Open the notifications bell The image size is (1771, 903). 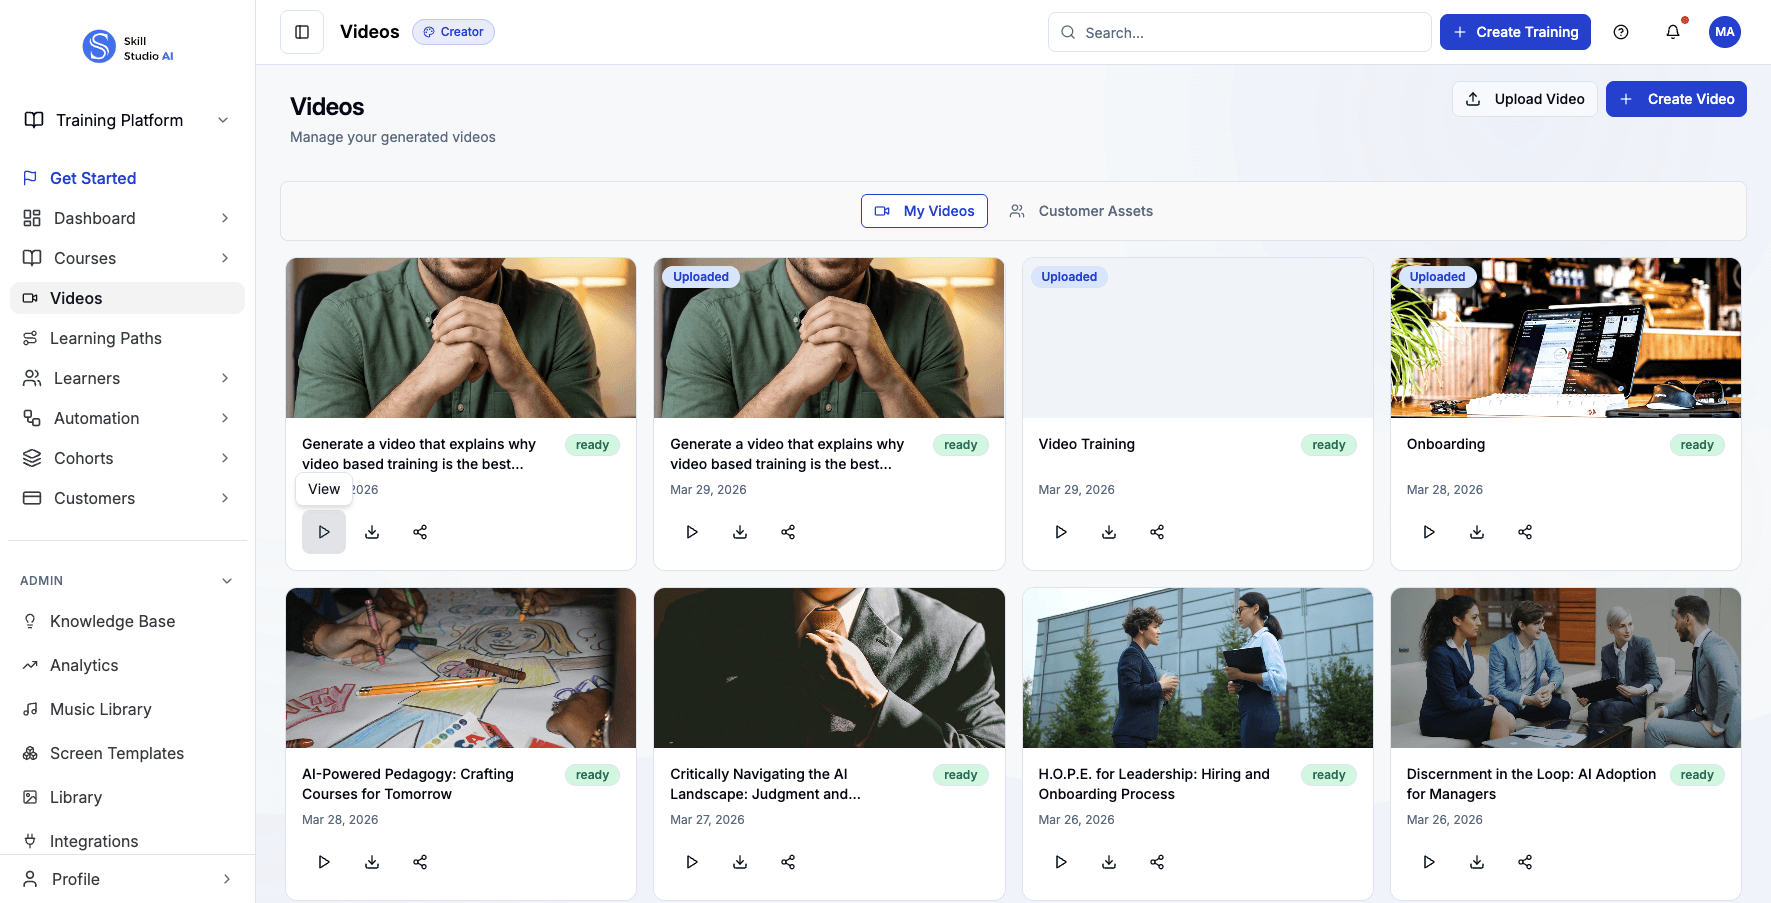(x=1673, y=32)
